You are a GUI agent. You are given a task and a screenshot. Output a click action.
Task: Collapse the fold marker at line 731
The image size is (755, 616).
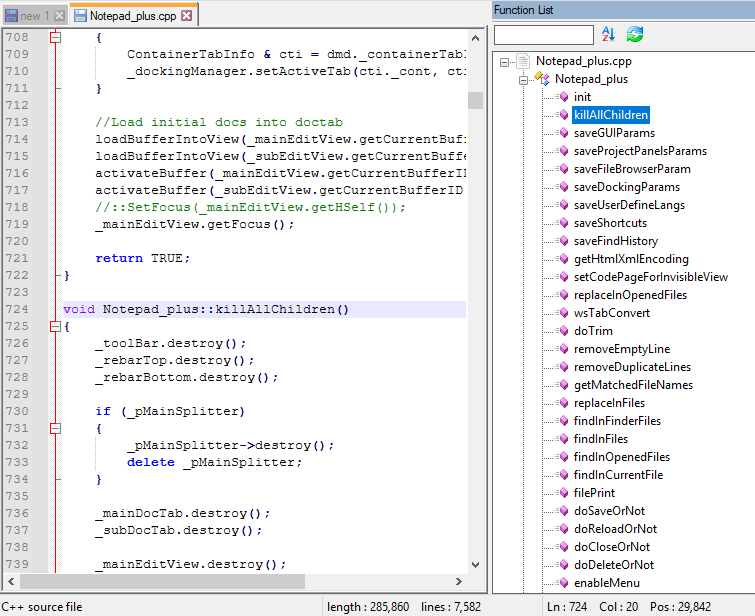coord(56,428)
